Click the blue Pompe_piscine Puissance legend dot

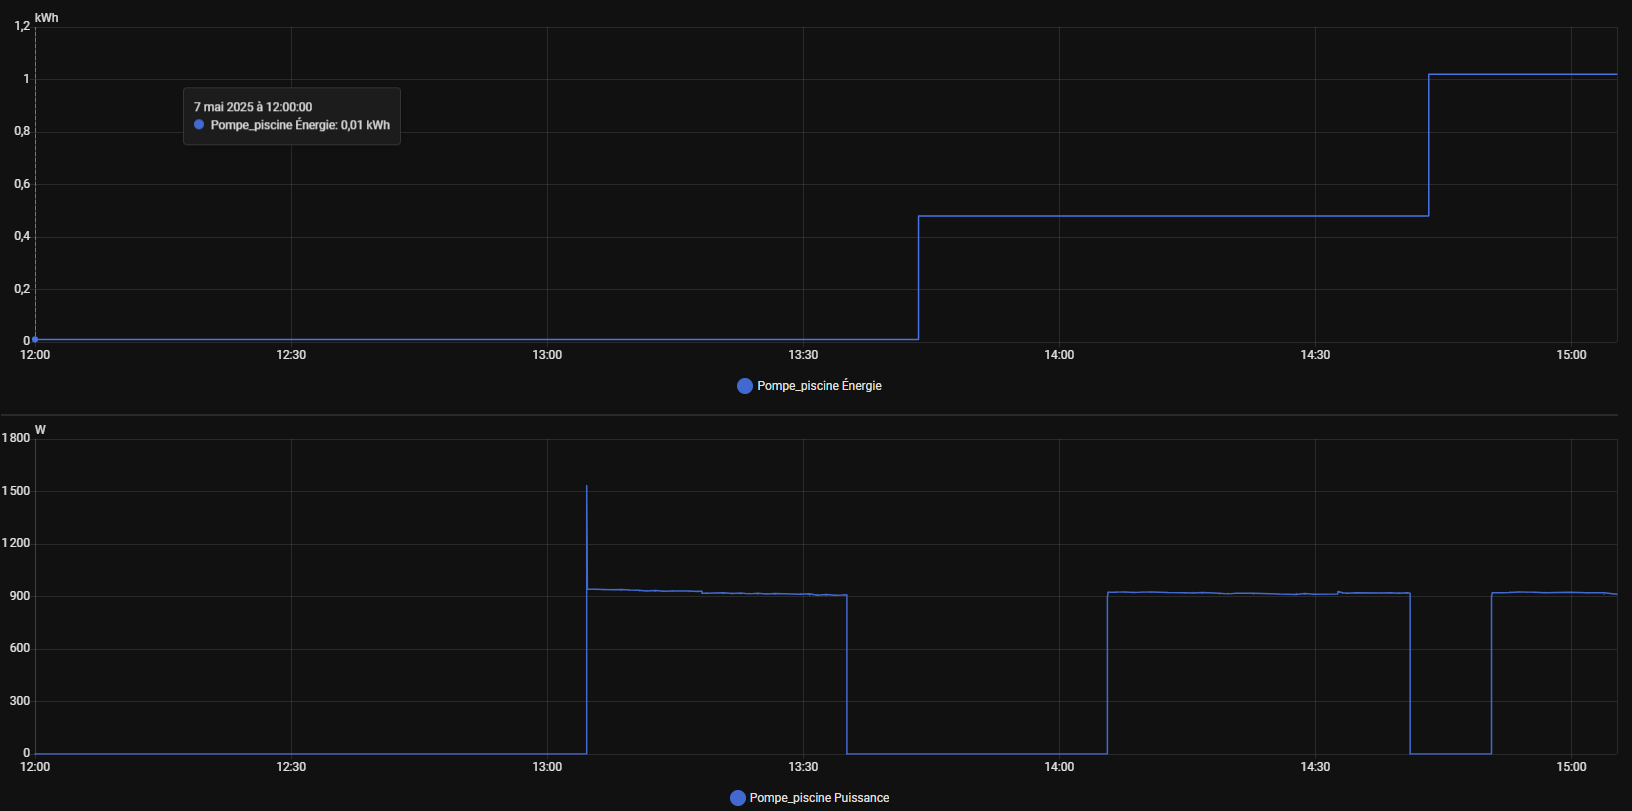tap(738, 798)
